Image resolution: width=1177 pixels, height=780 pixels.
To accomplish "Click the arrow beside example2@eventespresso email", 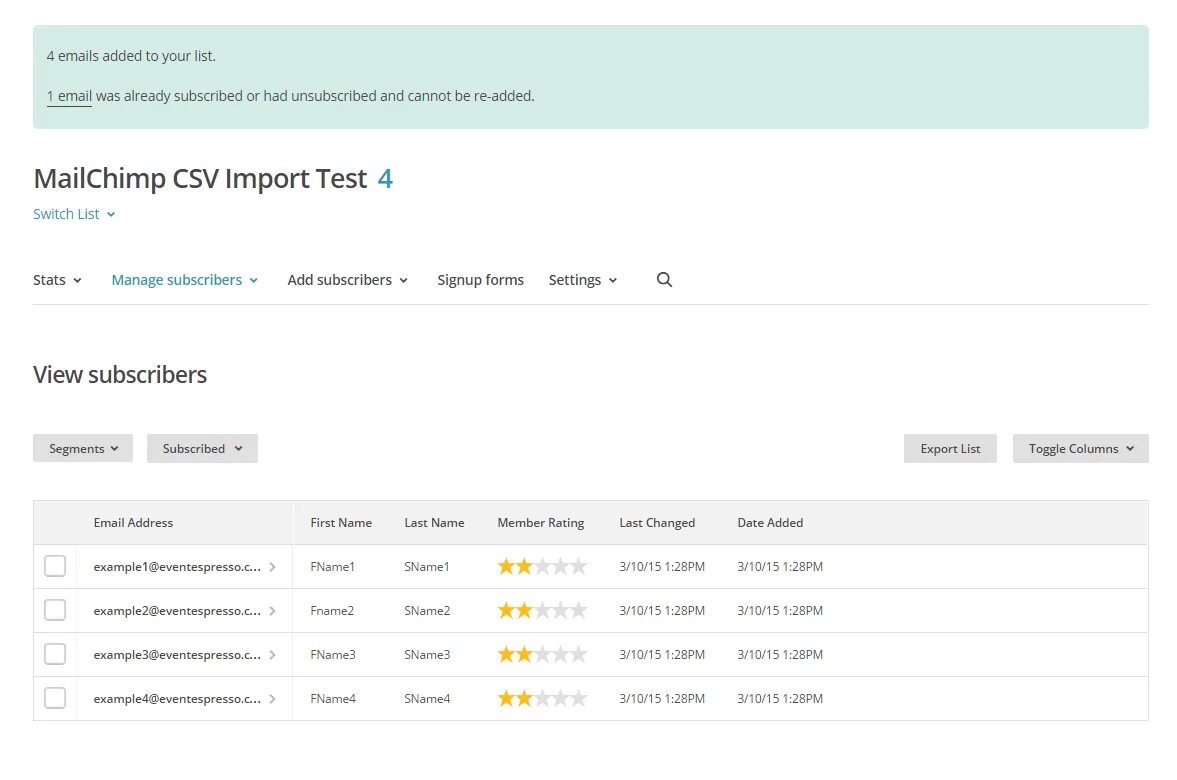I will point(272,611).
